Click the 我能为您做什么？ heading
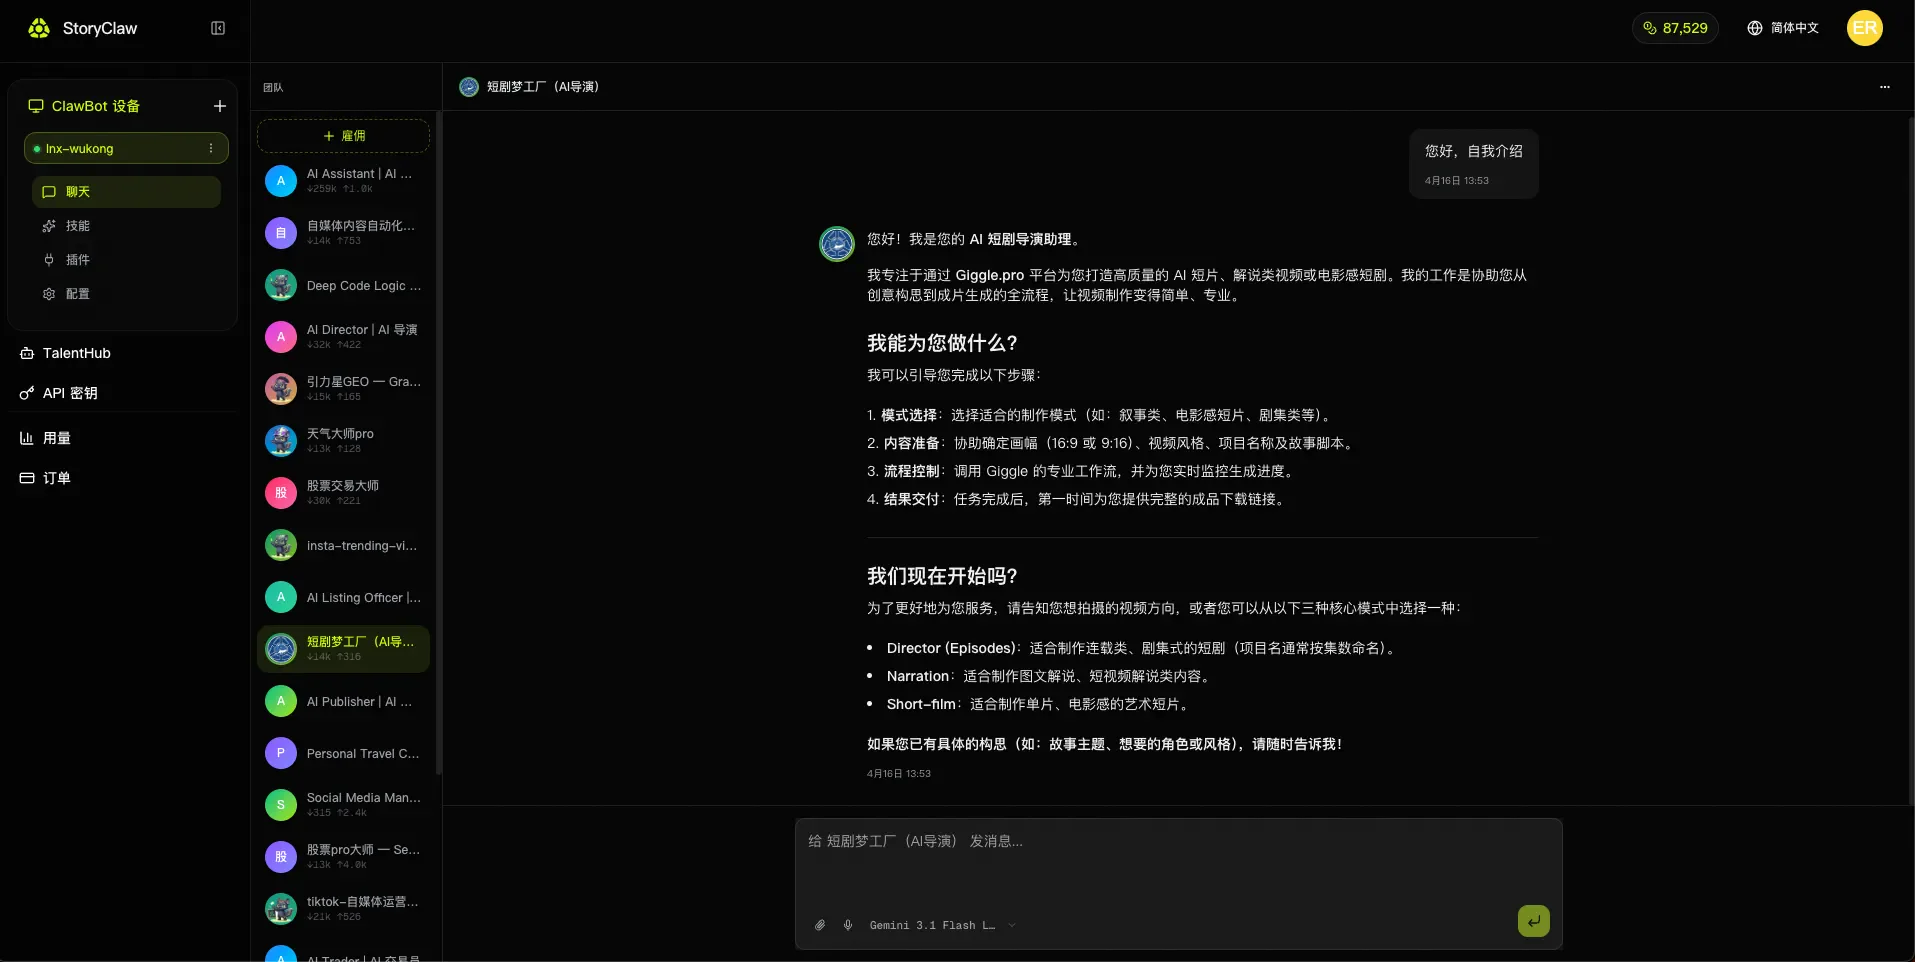Image resolution: width=1915 pixels, height=962 pixels. (942, 343)
